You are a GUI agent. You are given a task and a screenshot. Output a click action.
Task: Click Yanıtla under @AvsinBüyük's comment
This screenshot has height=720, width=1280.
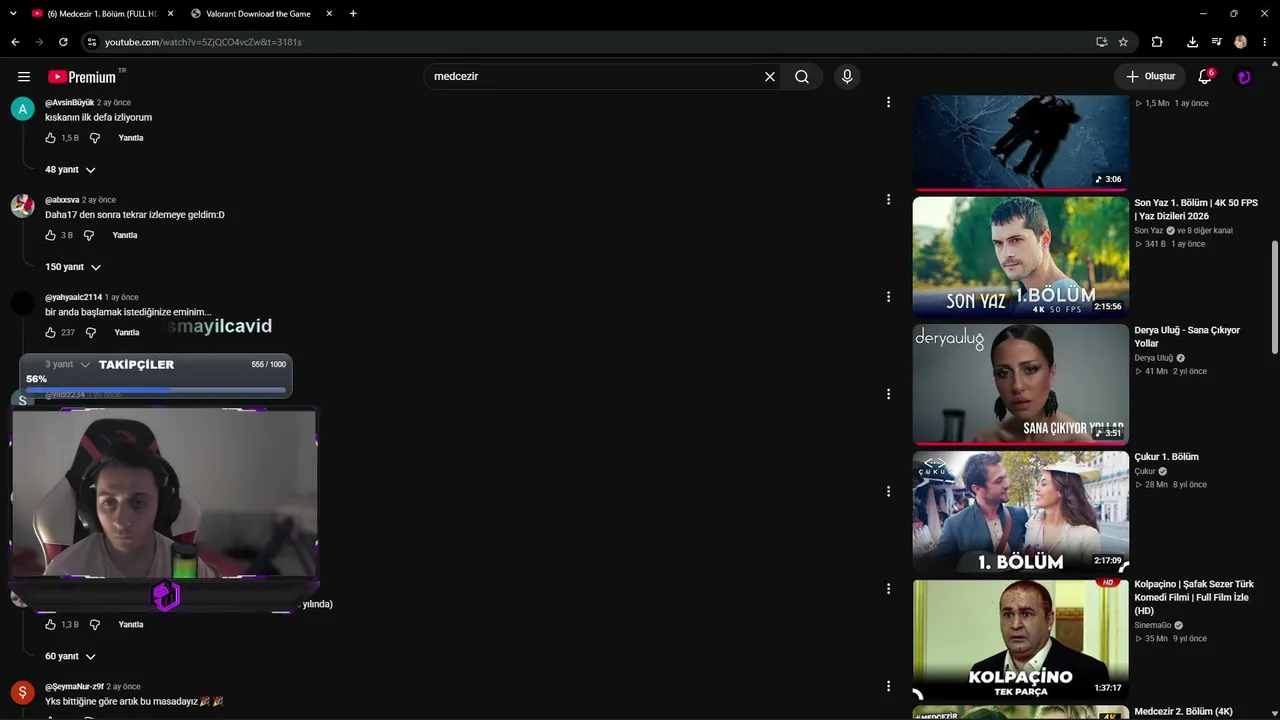131,138
